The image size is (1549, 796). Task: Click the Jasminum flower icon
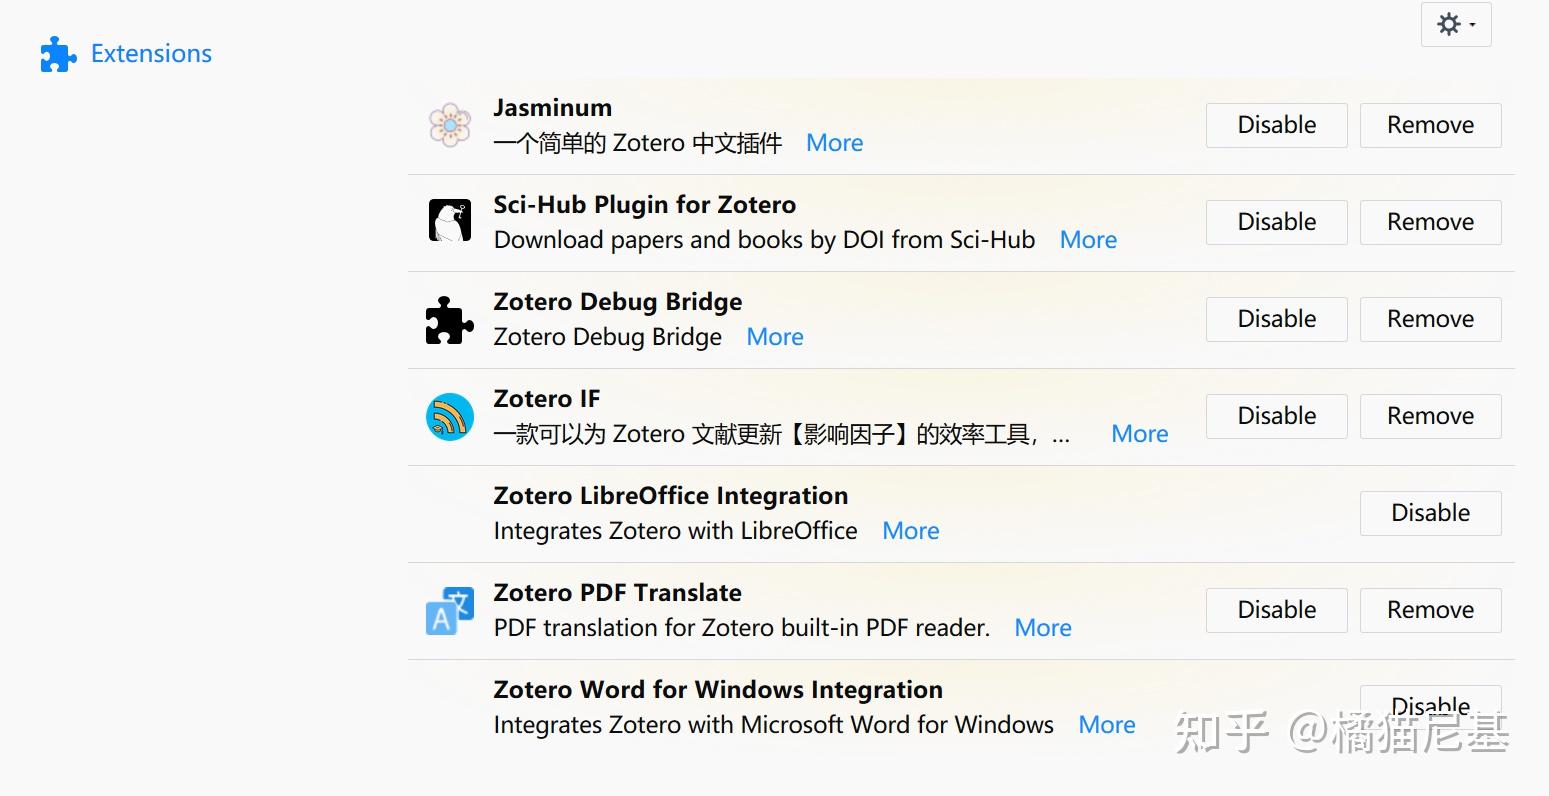pyautogui.click(x=449, y=125)
